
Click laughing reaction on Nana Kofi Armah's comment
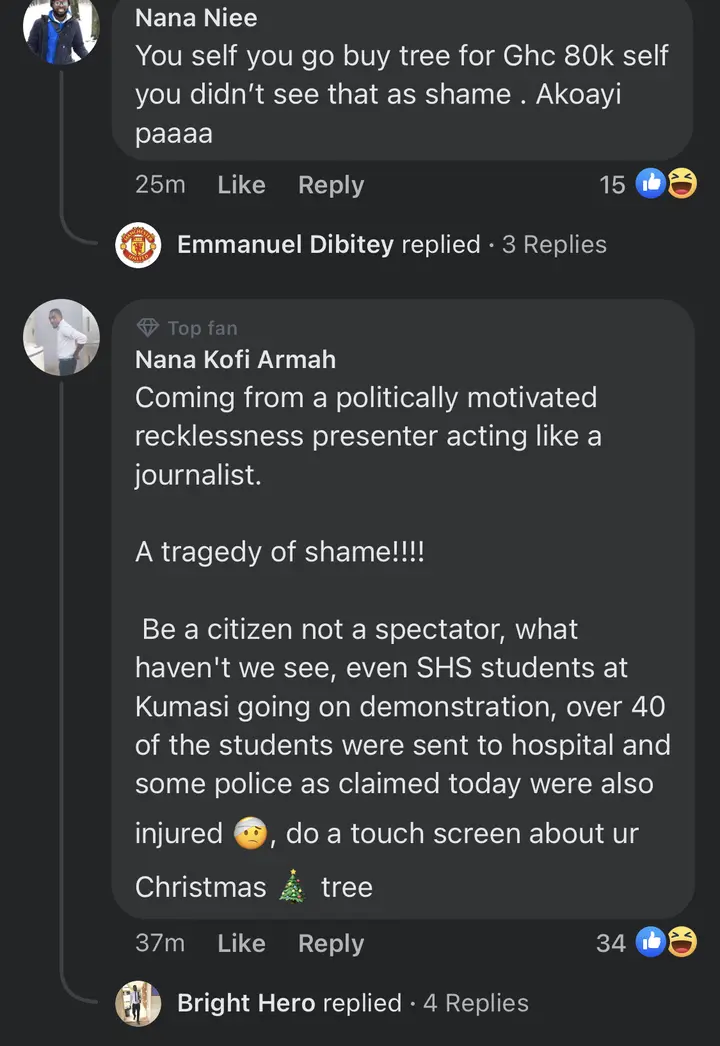[x=681, y=942]
